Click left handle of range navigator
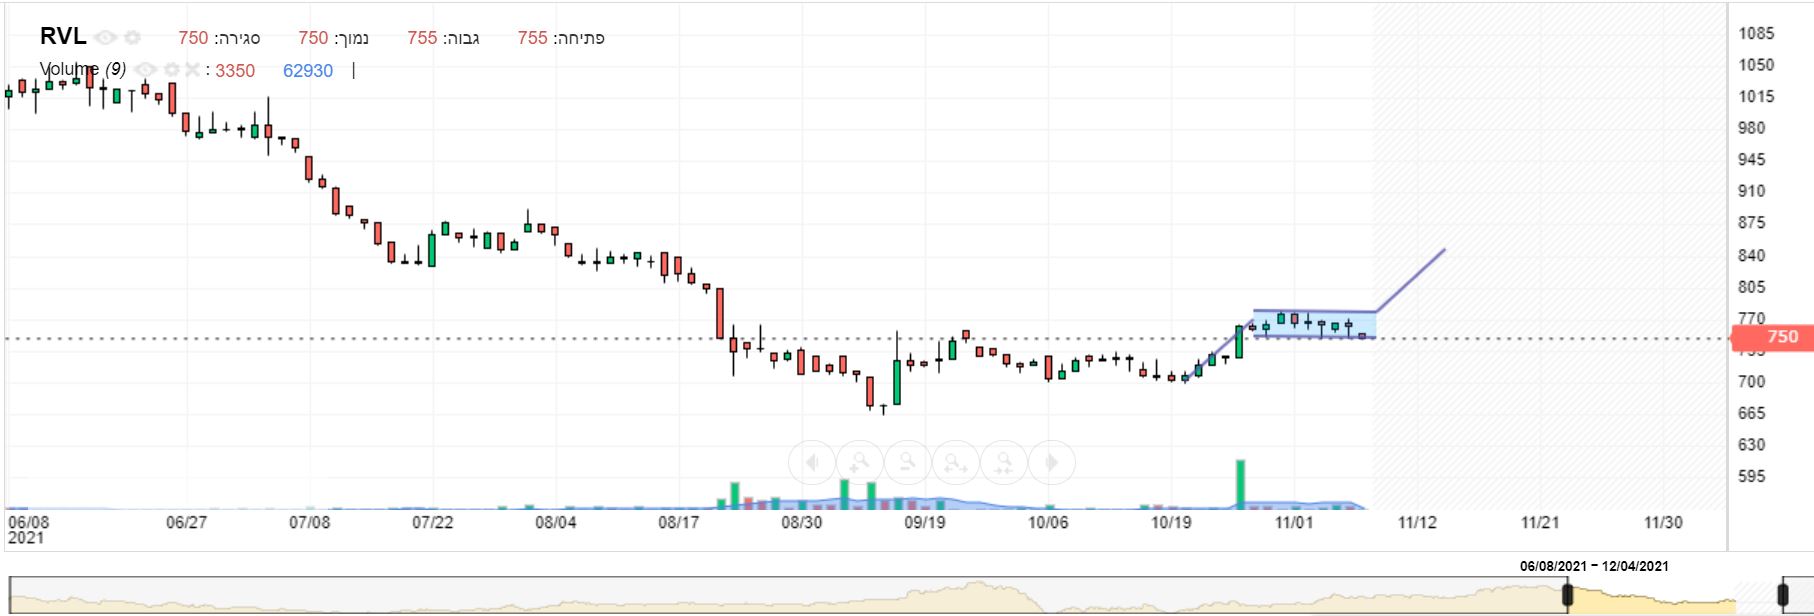Viewport: 1814px width, 616px height. (1568, 595)
